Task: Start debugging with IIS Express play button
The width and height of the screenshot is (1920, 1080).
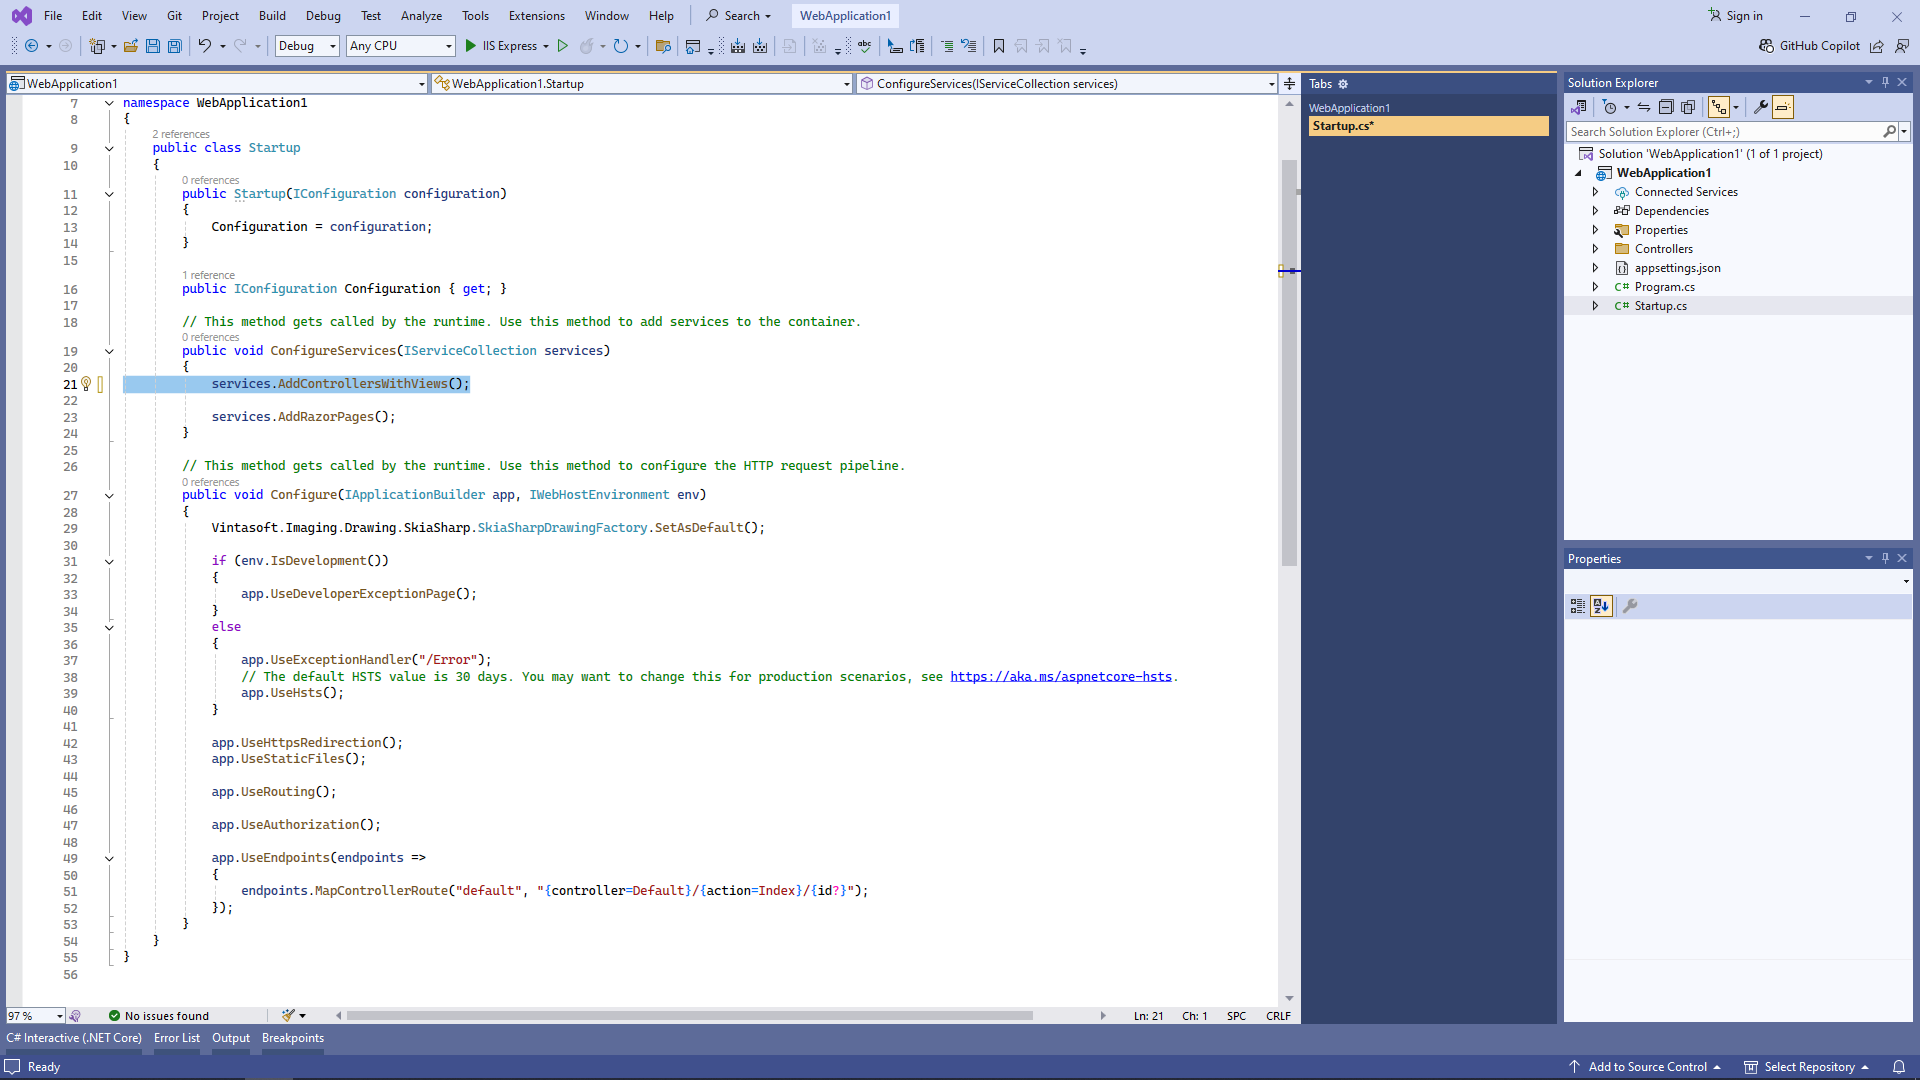Action: click(471, 46)
